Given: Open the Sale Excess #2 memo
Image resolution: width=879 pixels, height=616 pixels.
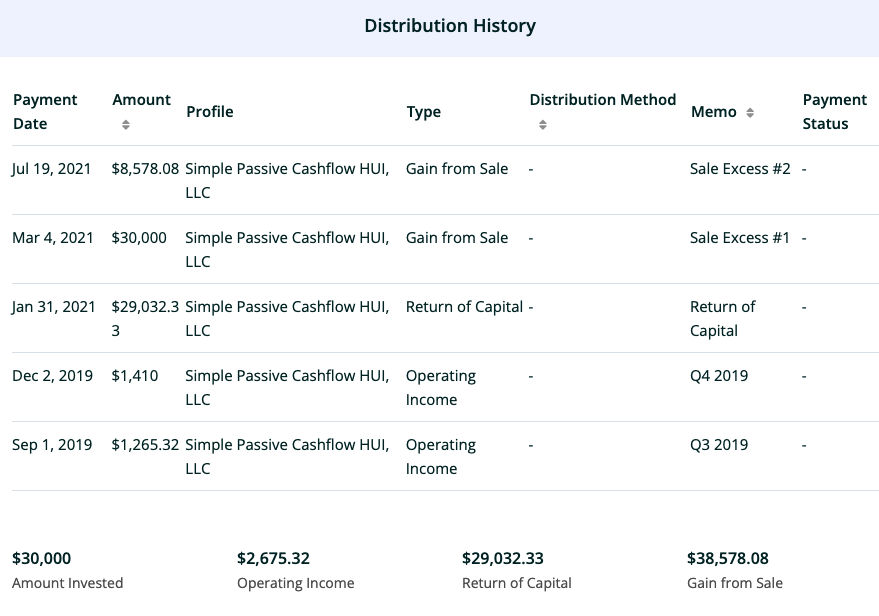Looking at the screenshot, I should pyautogui.click(x=740, y=169).
